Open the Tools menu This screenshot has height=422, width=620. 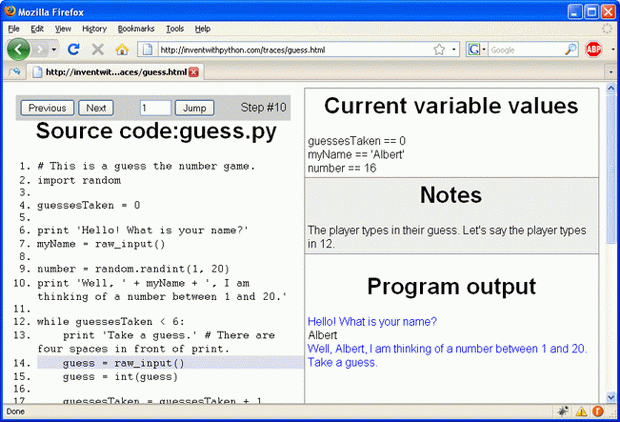[x=175, y=29]
